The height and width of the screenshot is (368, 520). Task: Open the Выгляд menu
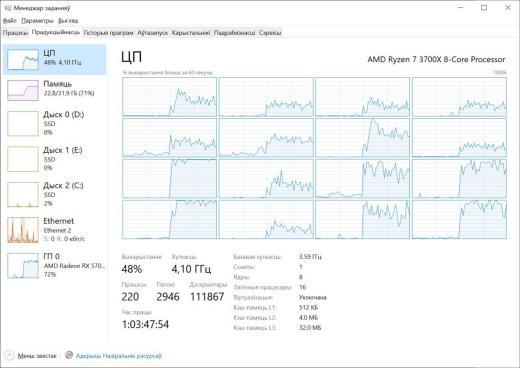[x=68, y=21]
